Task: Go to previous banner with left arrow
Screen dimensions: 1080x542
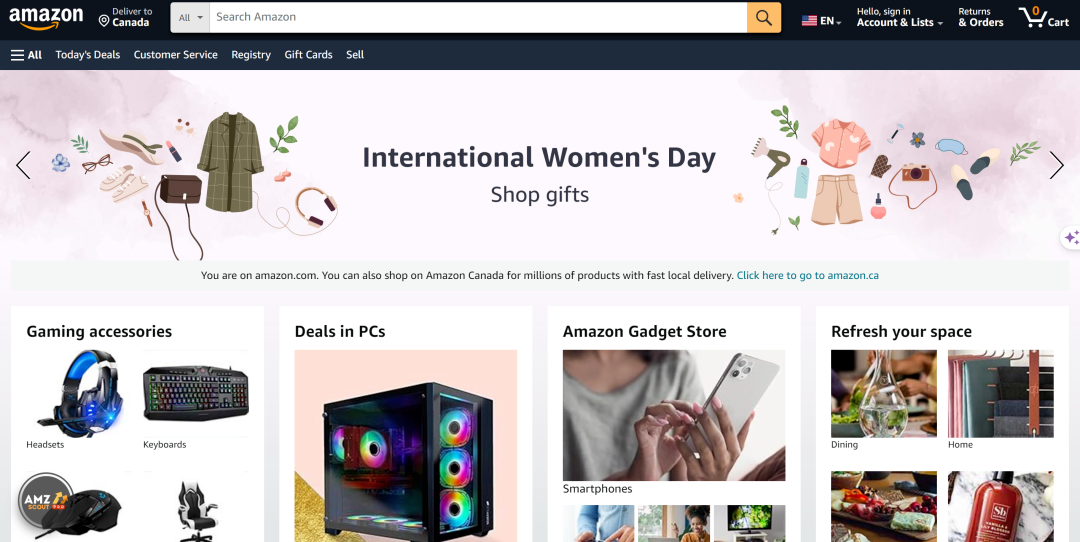Action: 23,165
